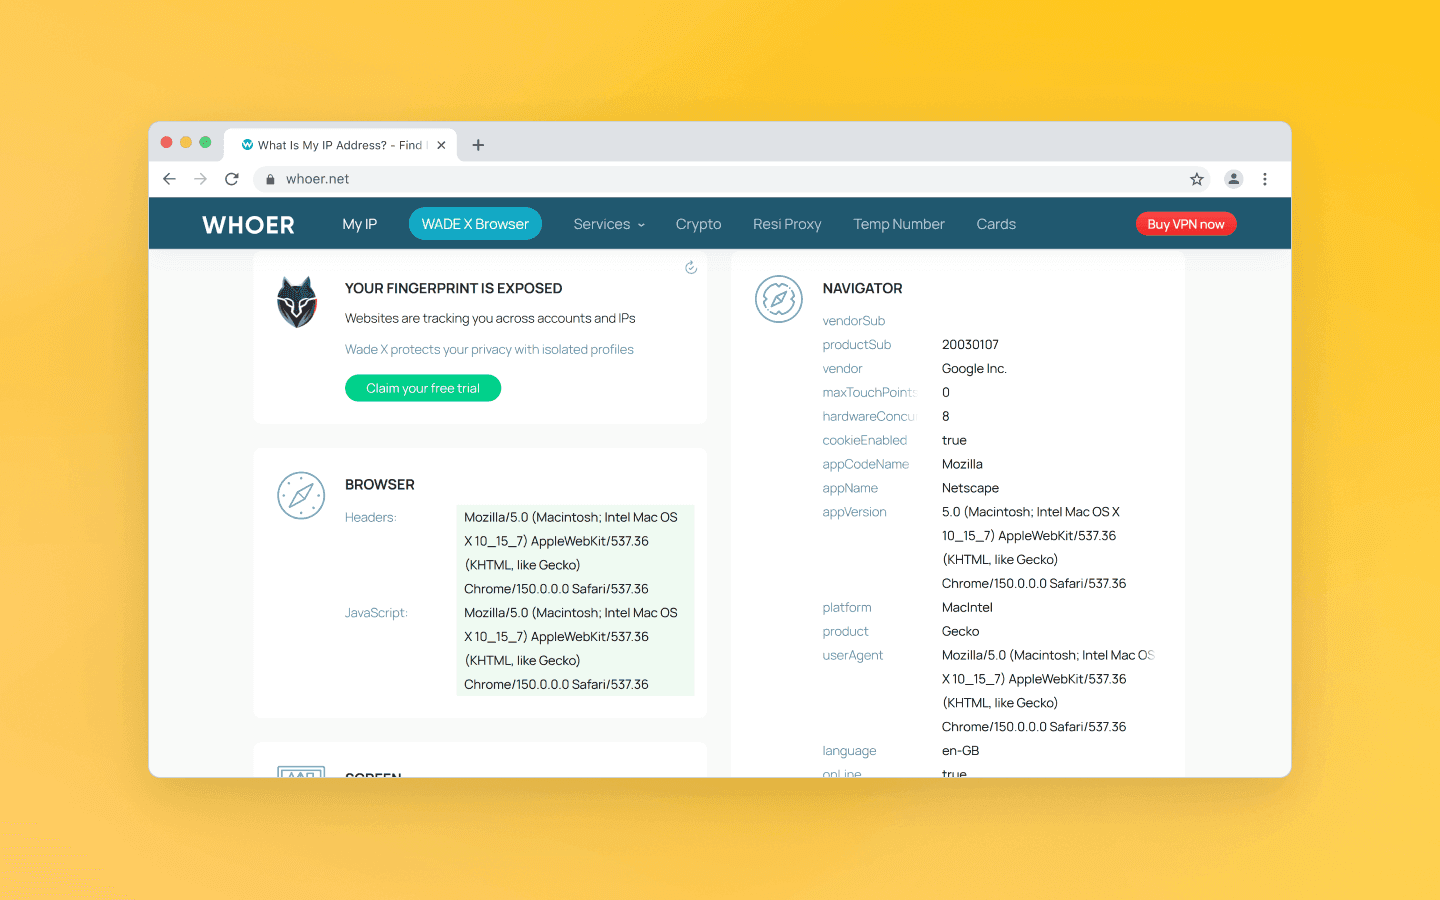Select the Mozilla appCodeName value
Image resolution: width=1440 pixels, height=900 pixels.
pos(962,464)
